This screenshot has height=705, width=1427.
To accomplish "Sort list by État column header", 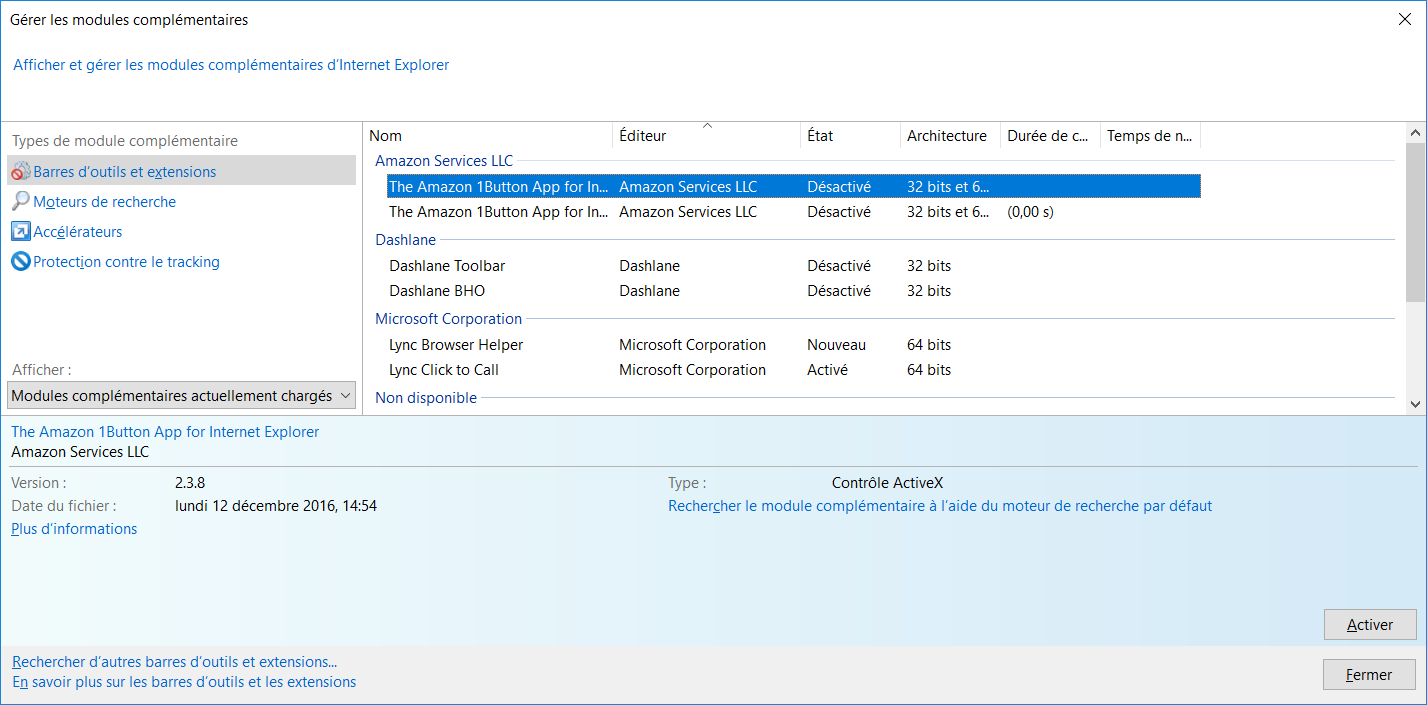I will [850, 136].
